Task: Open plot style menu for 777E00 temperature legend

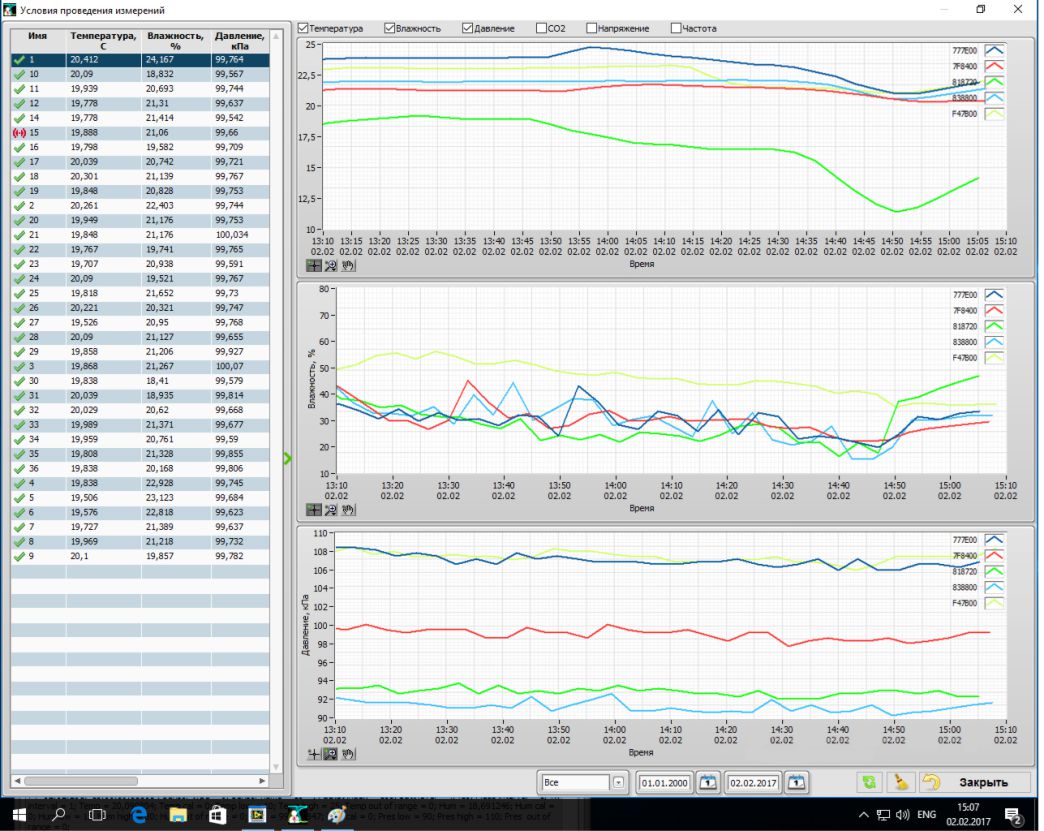Action: (994, 49)
